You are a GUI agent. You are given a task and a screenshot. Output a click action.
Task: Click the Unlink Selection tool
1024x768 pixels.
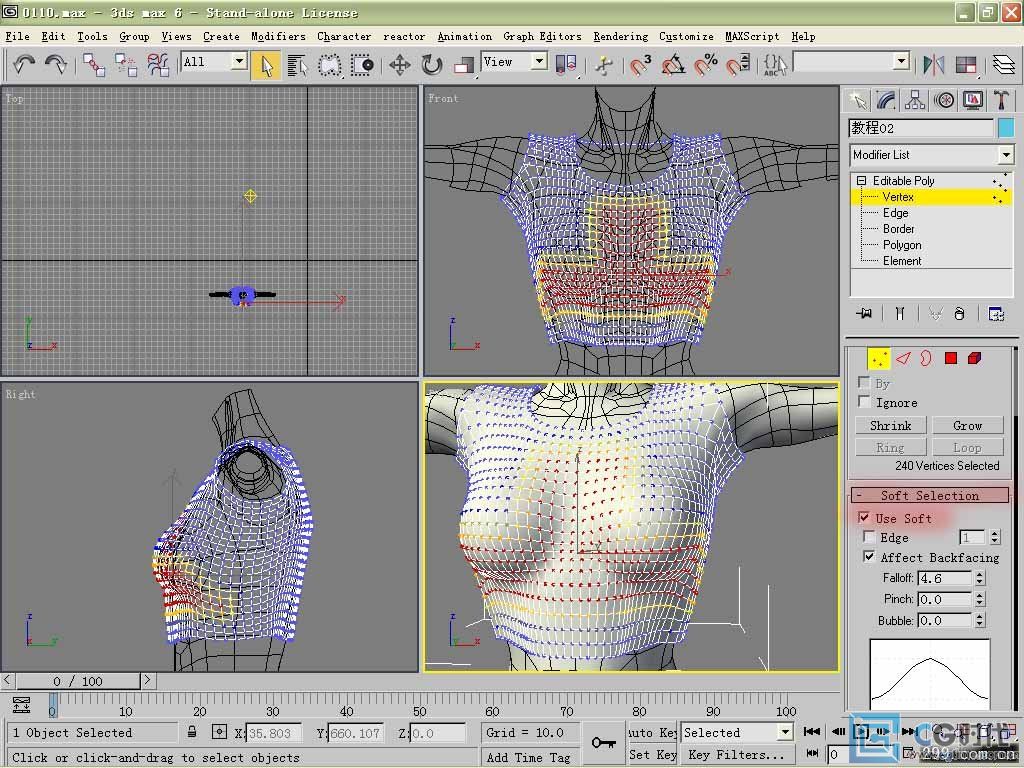coord(125,65)
